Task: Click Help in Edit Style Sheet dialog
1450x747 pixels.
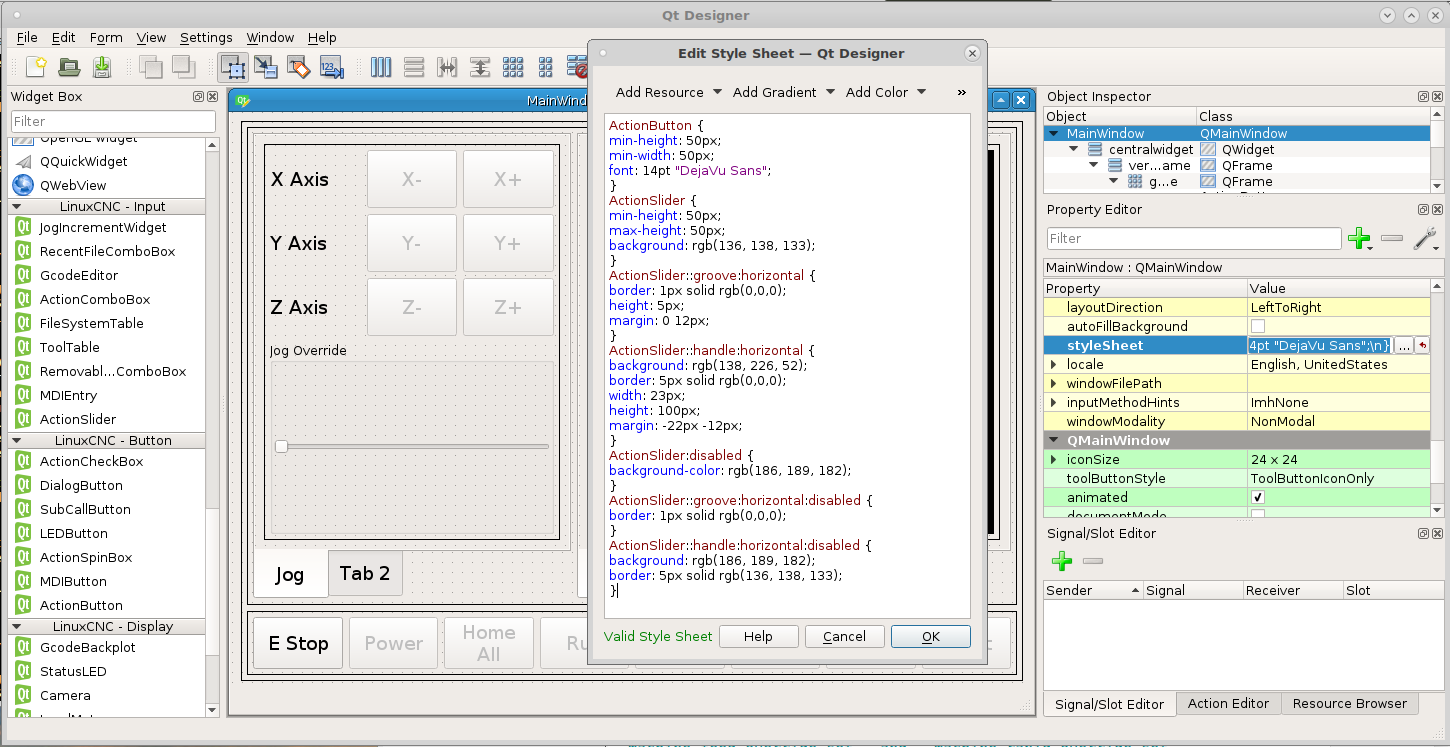Action: point(758,636)
